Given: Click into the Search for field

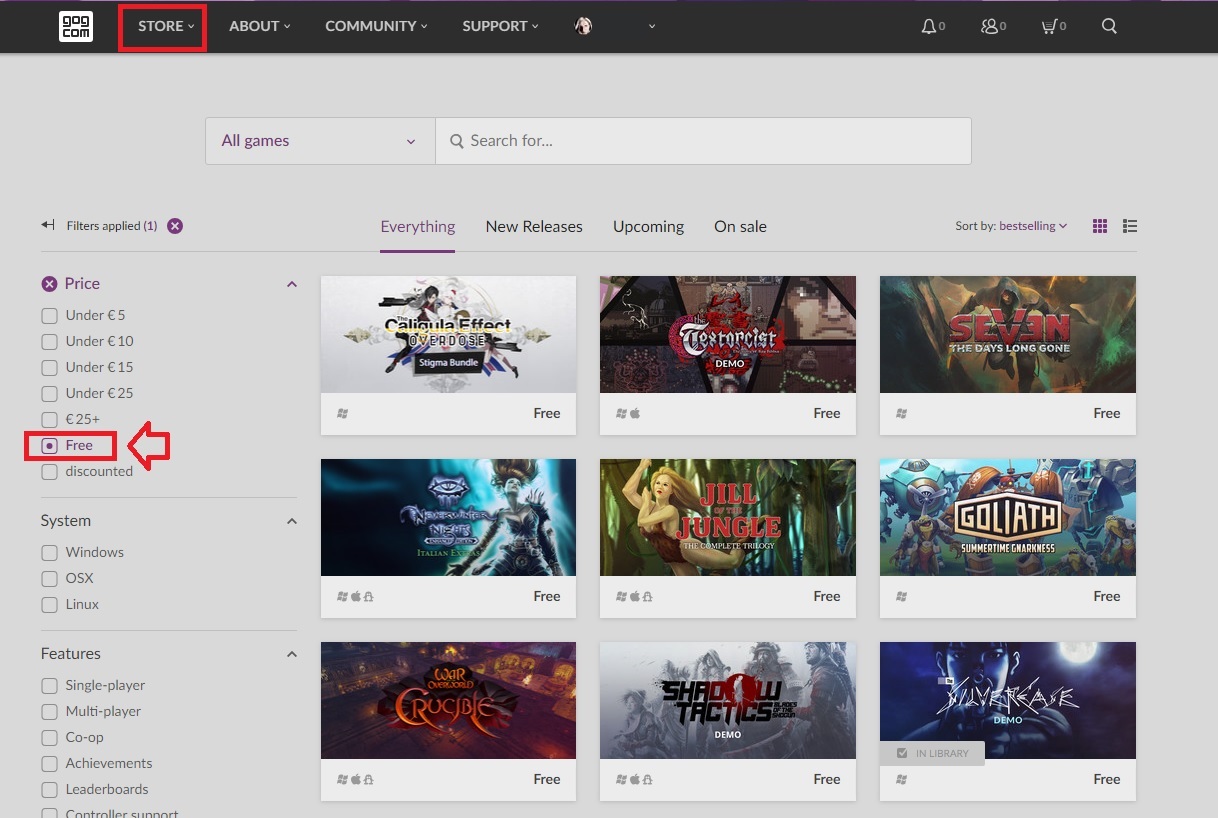Looking at the screenshot, I should pos(703,141).
